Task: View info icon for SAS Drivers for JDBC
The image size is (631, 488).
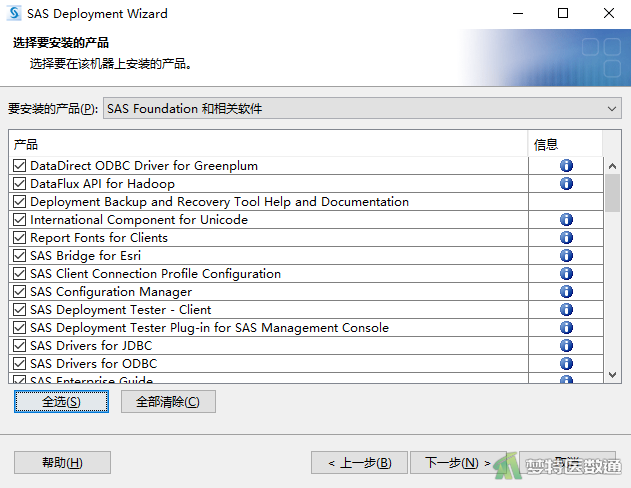Action: pos(566,346)
